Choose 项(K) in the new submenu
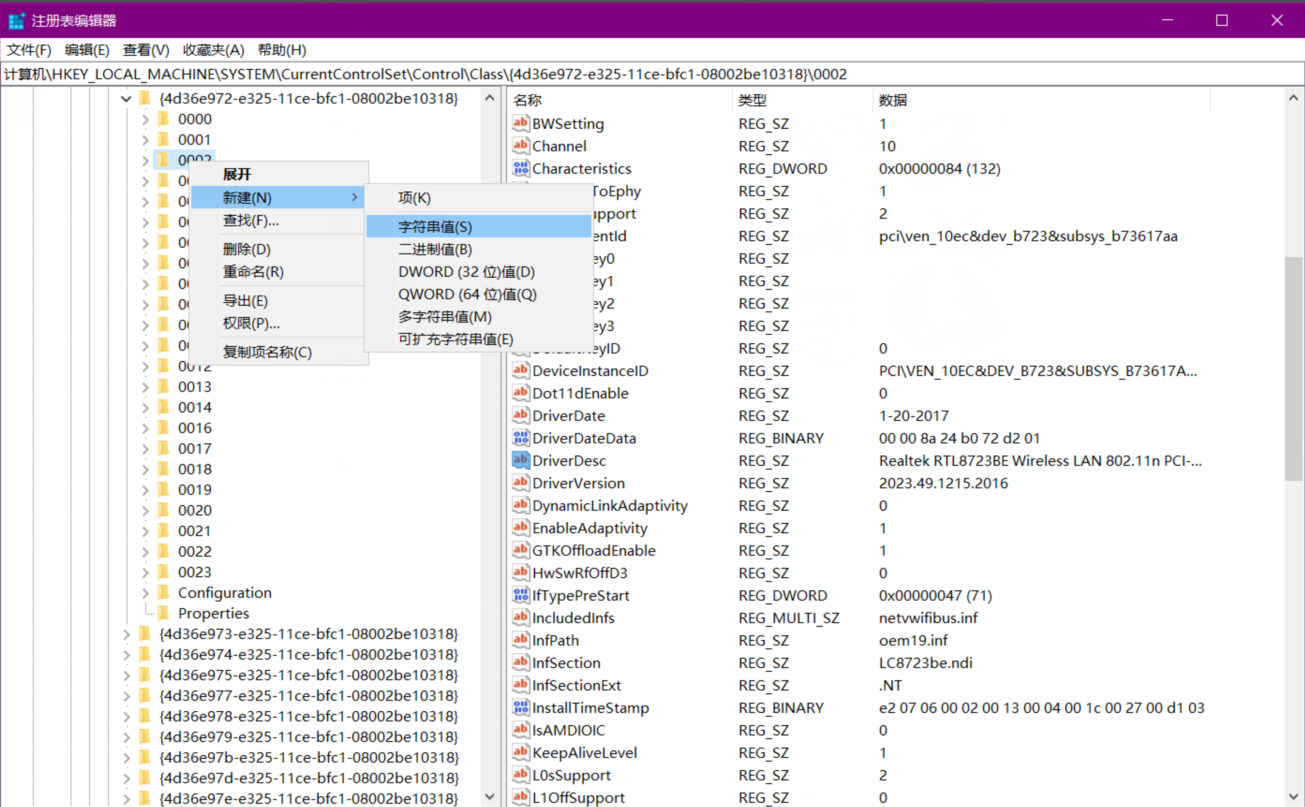 click(x=479, y=198)
